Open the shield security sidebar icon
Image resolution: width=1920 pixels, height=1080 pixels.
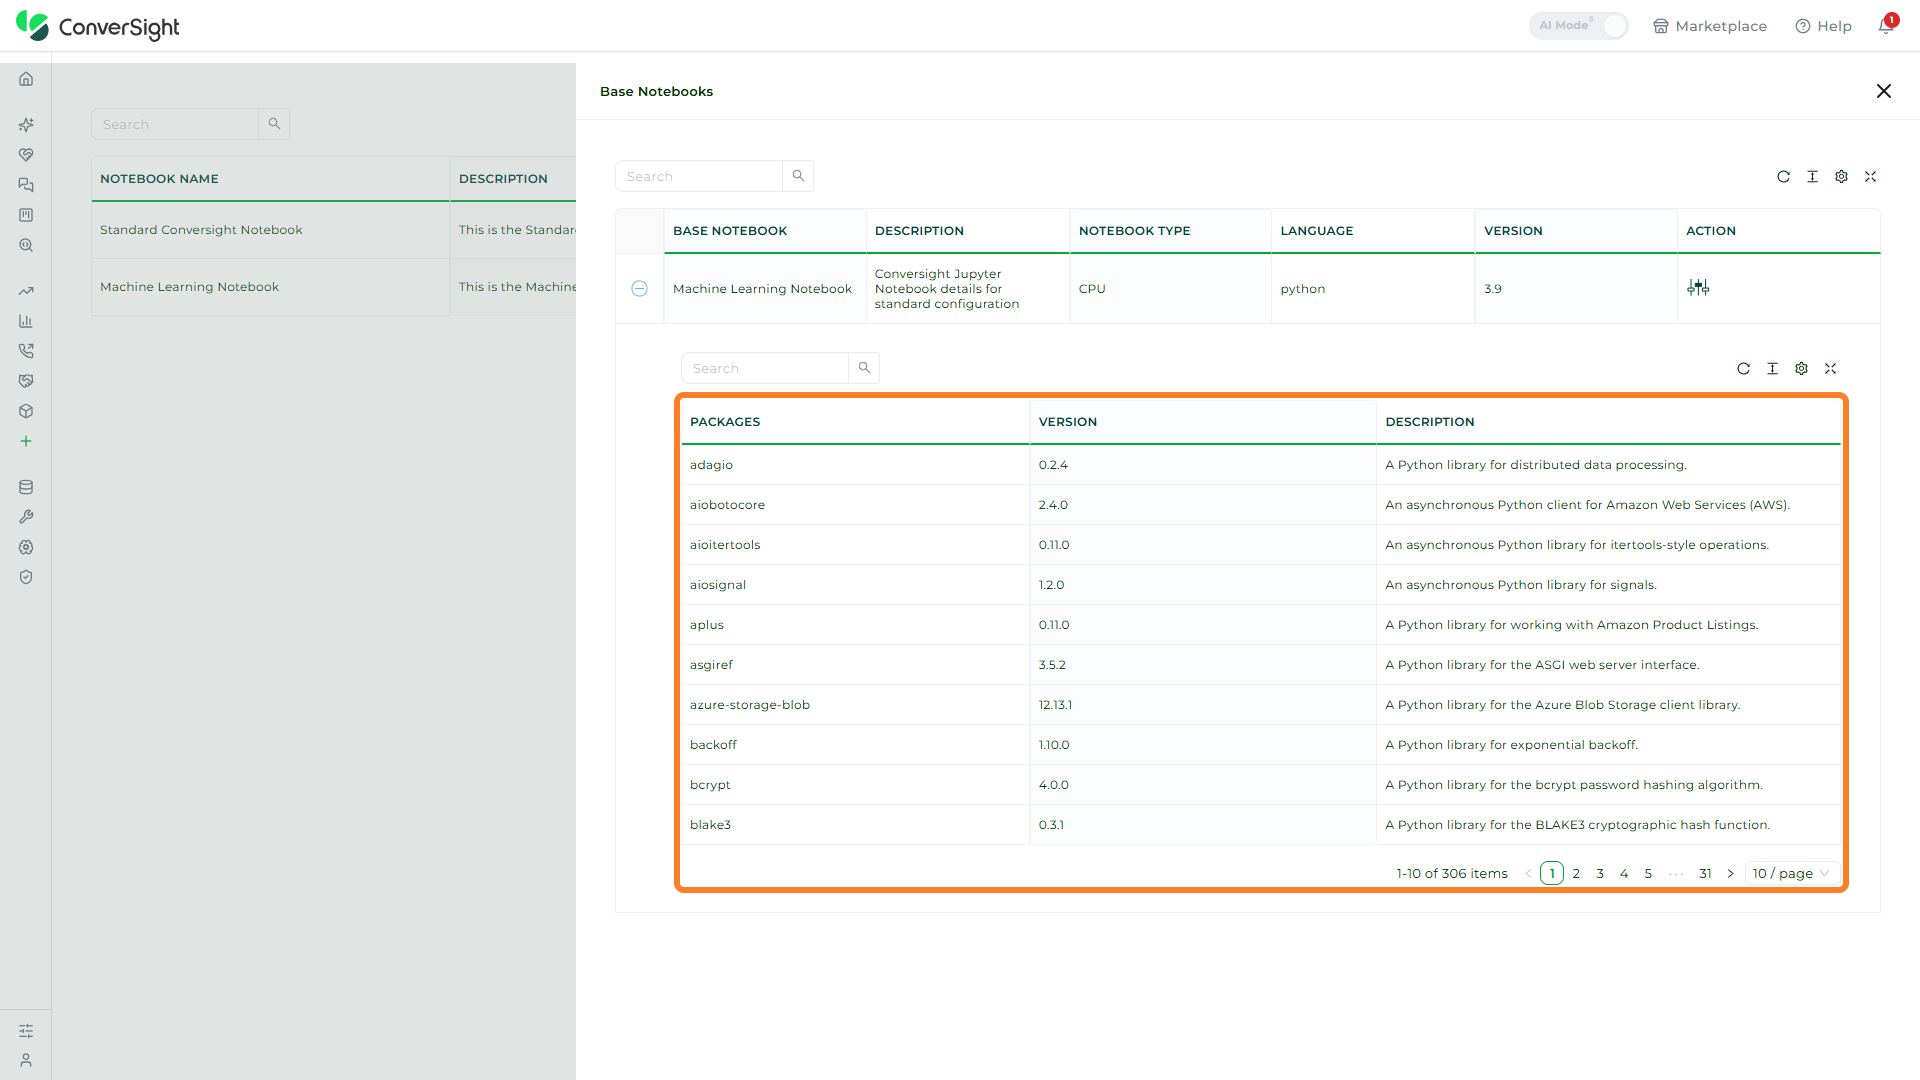pyautogui.click(x=26, y=577)
